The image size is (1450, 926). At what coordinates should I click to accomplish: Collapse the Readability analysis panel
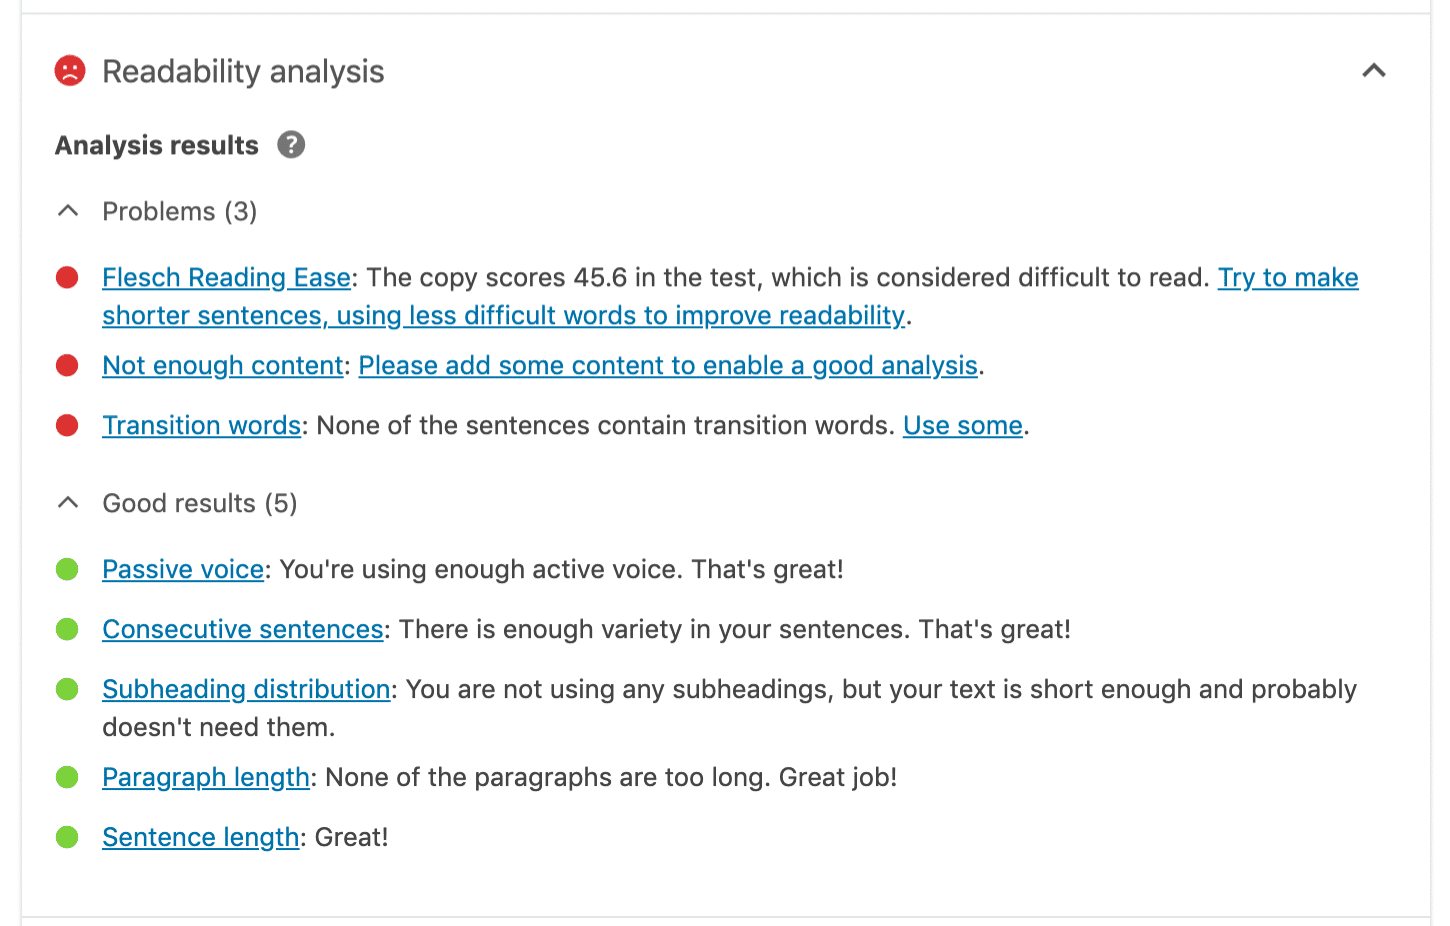1375,71
